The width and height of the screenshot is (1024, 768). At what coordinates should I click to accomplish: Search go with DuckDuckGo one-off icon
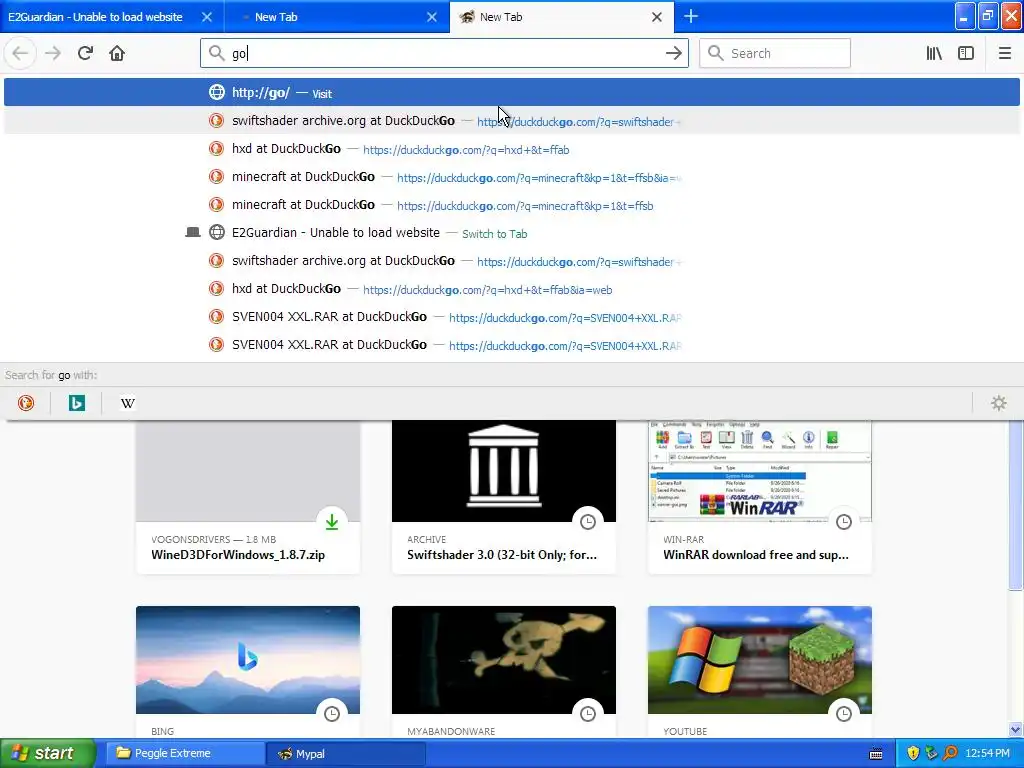[x=26, y=403]
